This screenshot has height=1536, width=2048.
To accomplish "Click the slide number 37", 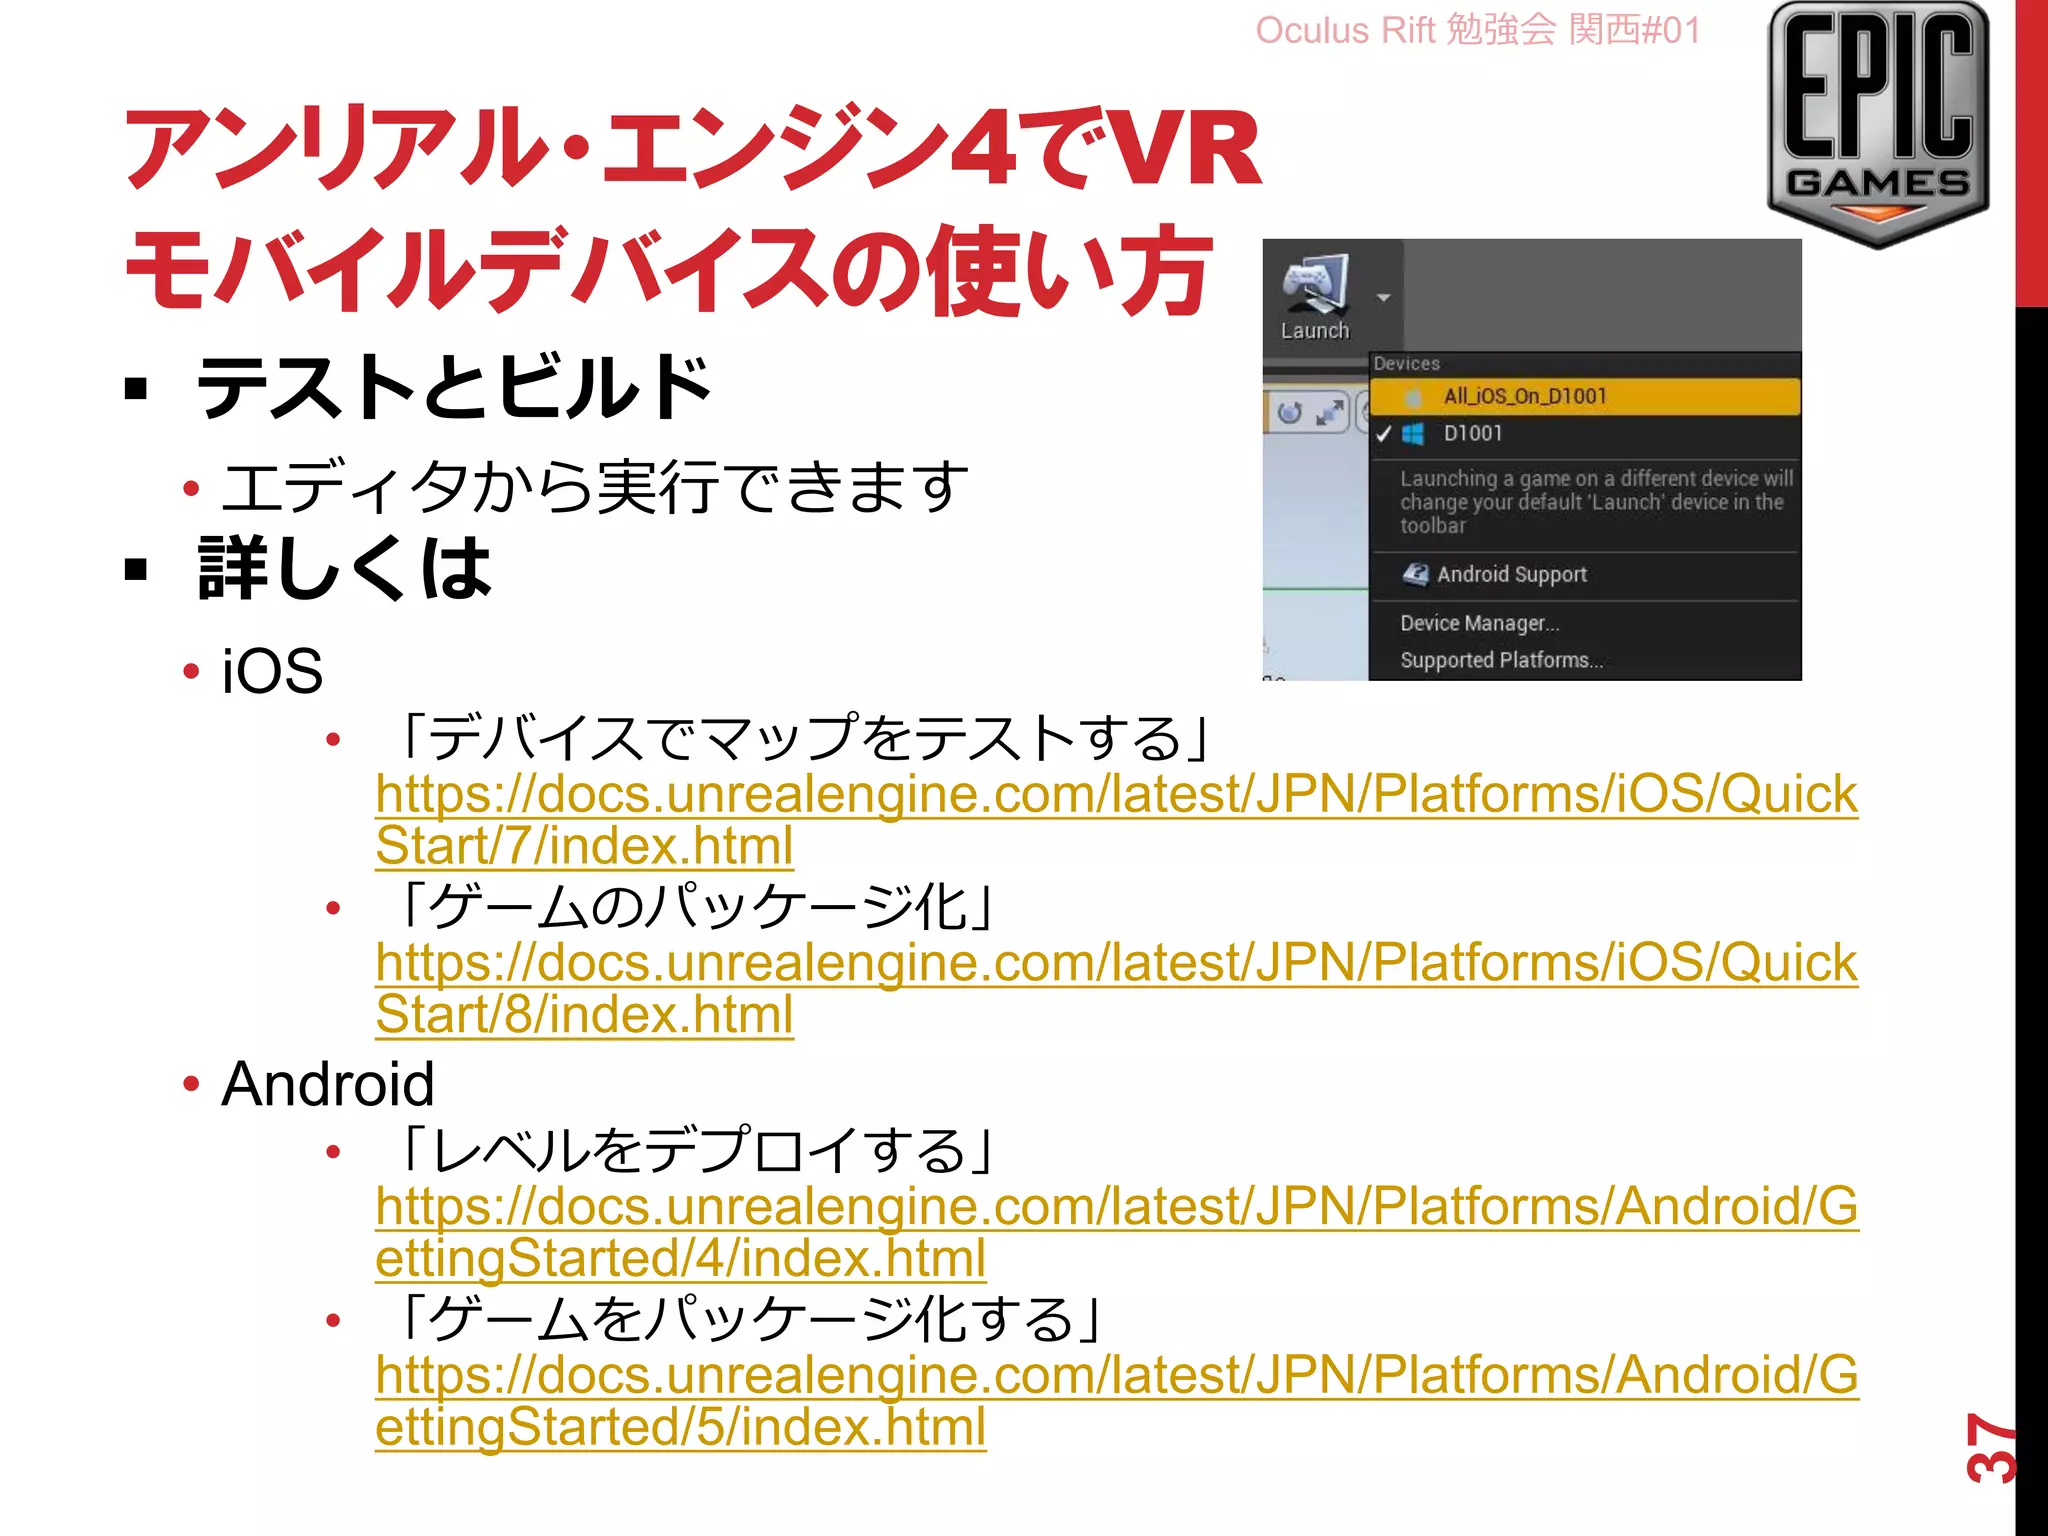I will tap(1989, 1447).
